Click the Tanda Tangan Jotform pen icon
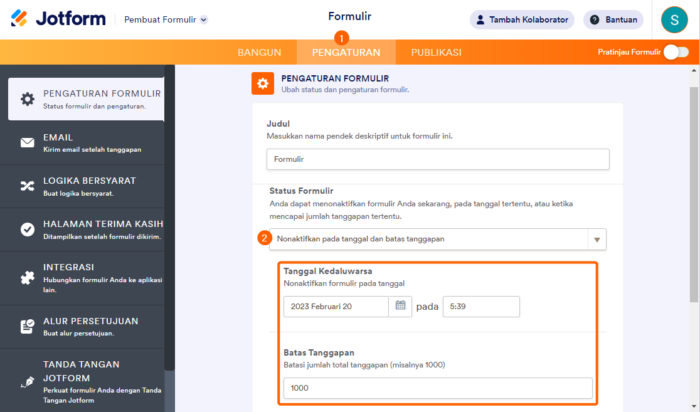 click(27, 382)
